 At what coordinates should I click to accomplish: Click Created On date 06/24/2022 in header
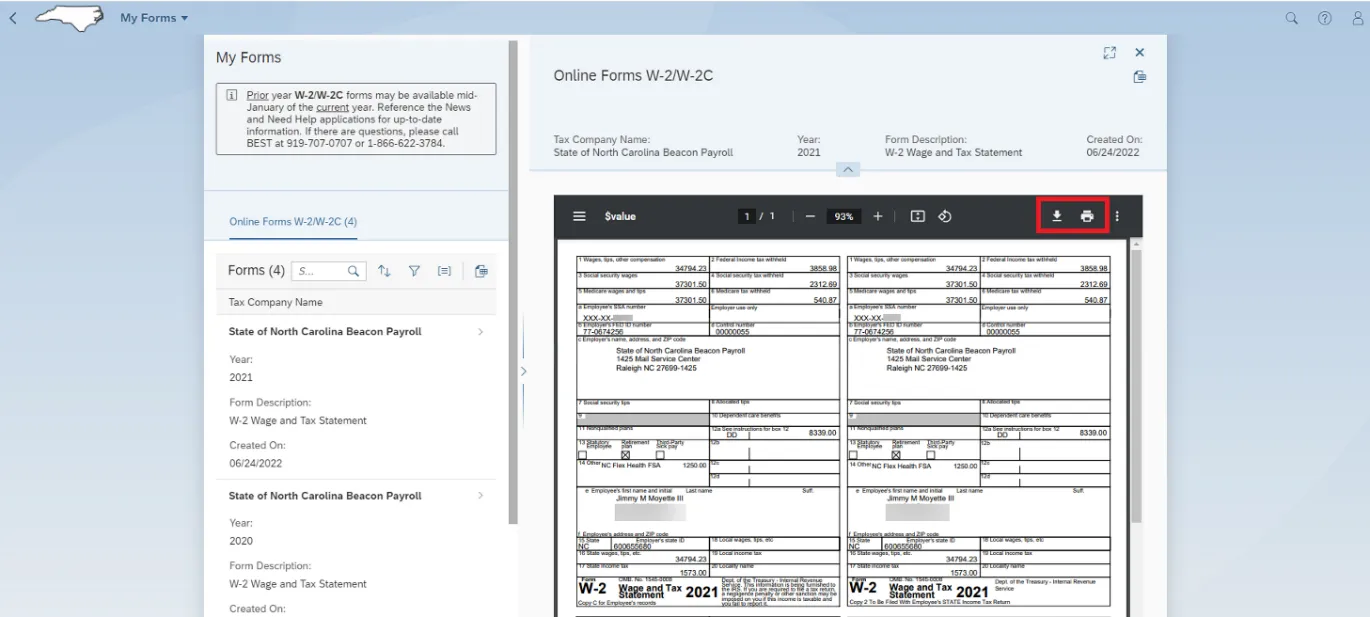point(1113,153)
